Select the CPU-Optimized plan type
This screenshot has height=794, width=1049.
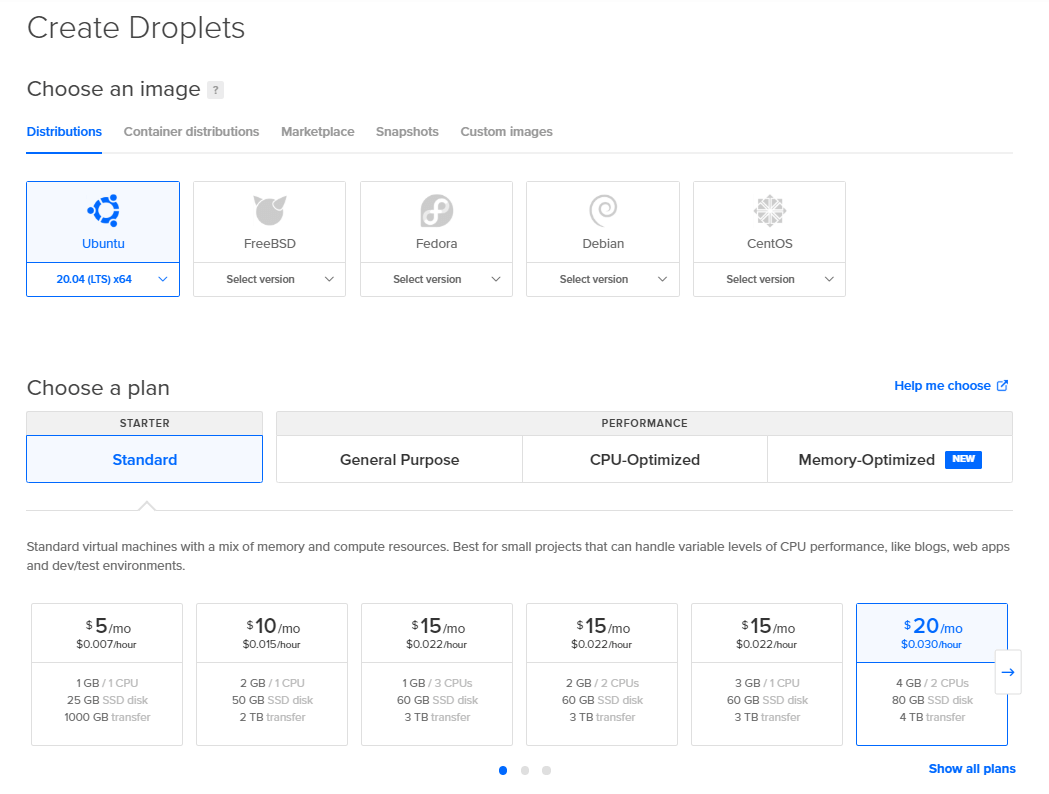pos(644,460)
